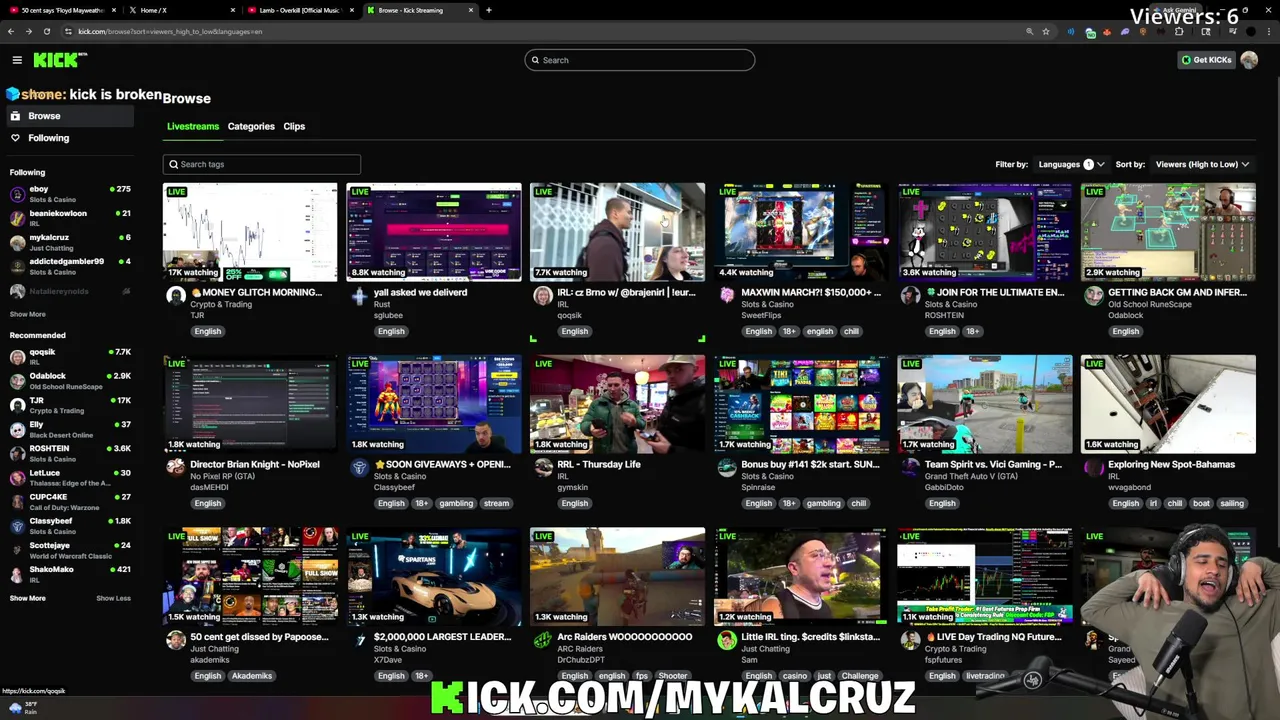Click qoqsik avatar in Recommended list
The image size is (1280, 720).
click(17, 357)
